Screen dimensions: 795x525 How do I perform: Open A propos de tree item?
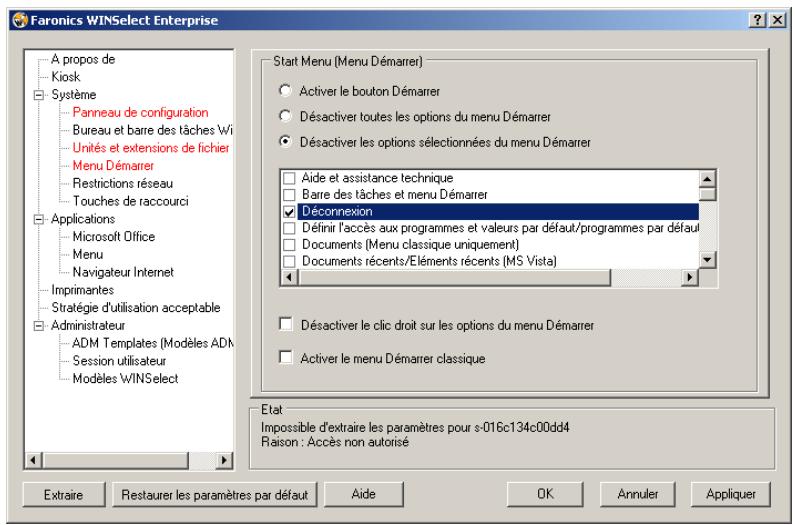pos(83,59)
